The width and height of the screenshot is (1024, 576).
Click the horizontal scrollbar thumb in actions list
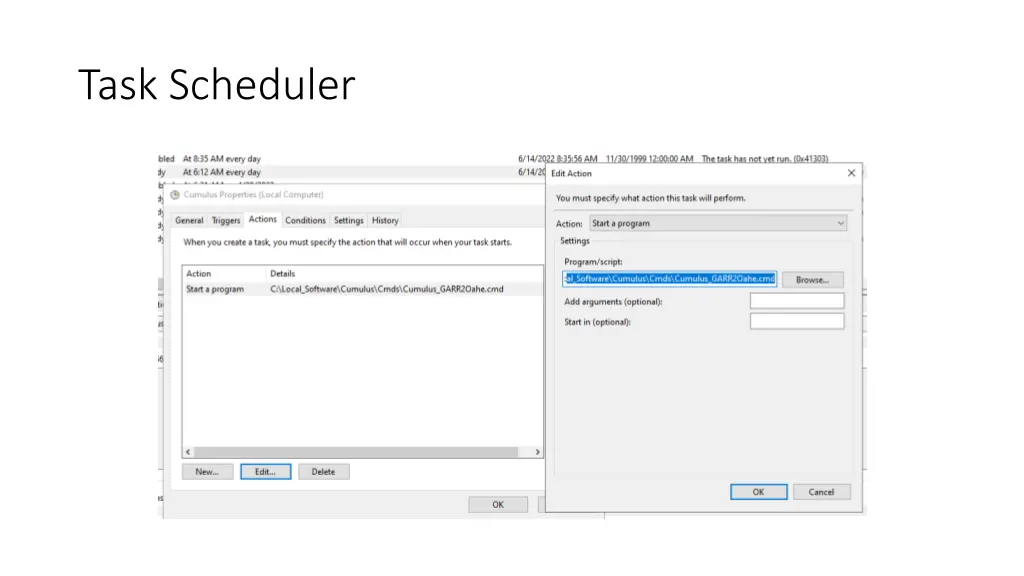coord(356,452)
